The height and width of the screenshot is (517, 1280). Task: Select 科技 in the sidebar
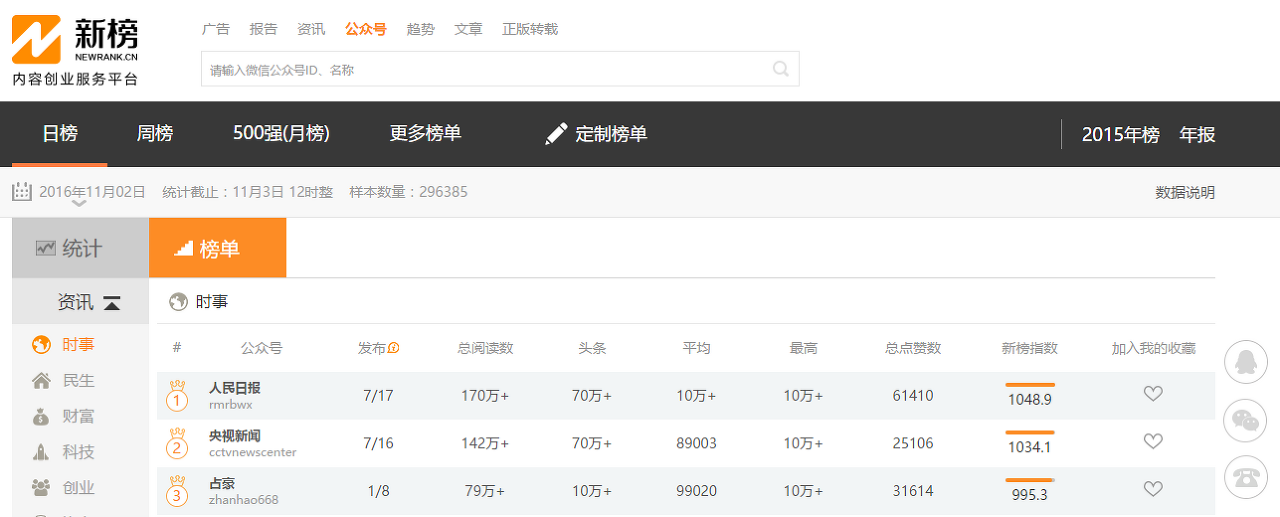click(78, 452)
